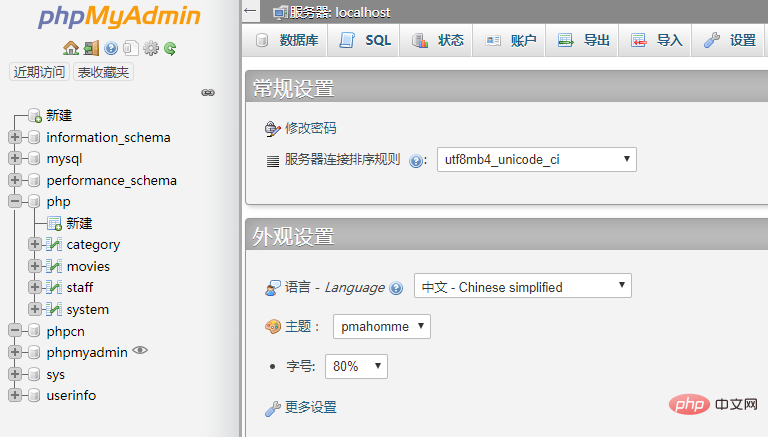Click the help icon next to Language
Image resolution: width=768 pixels, height=437 pixels.
click(x=396, y=288)
